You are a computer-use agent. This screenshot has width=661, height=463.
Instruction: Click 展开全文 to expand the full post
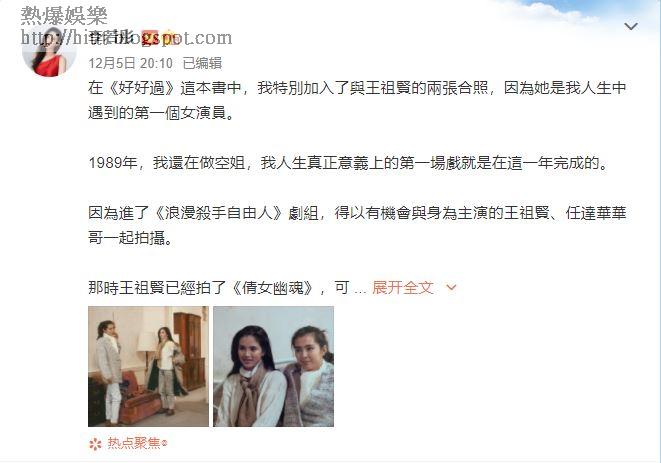pyautogui.click(x=403, y=288)
